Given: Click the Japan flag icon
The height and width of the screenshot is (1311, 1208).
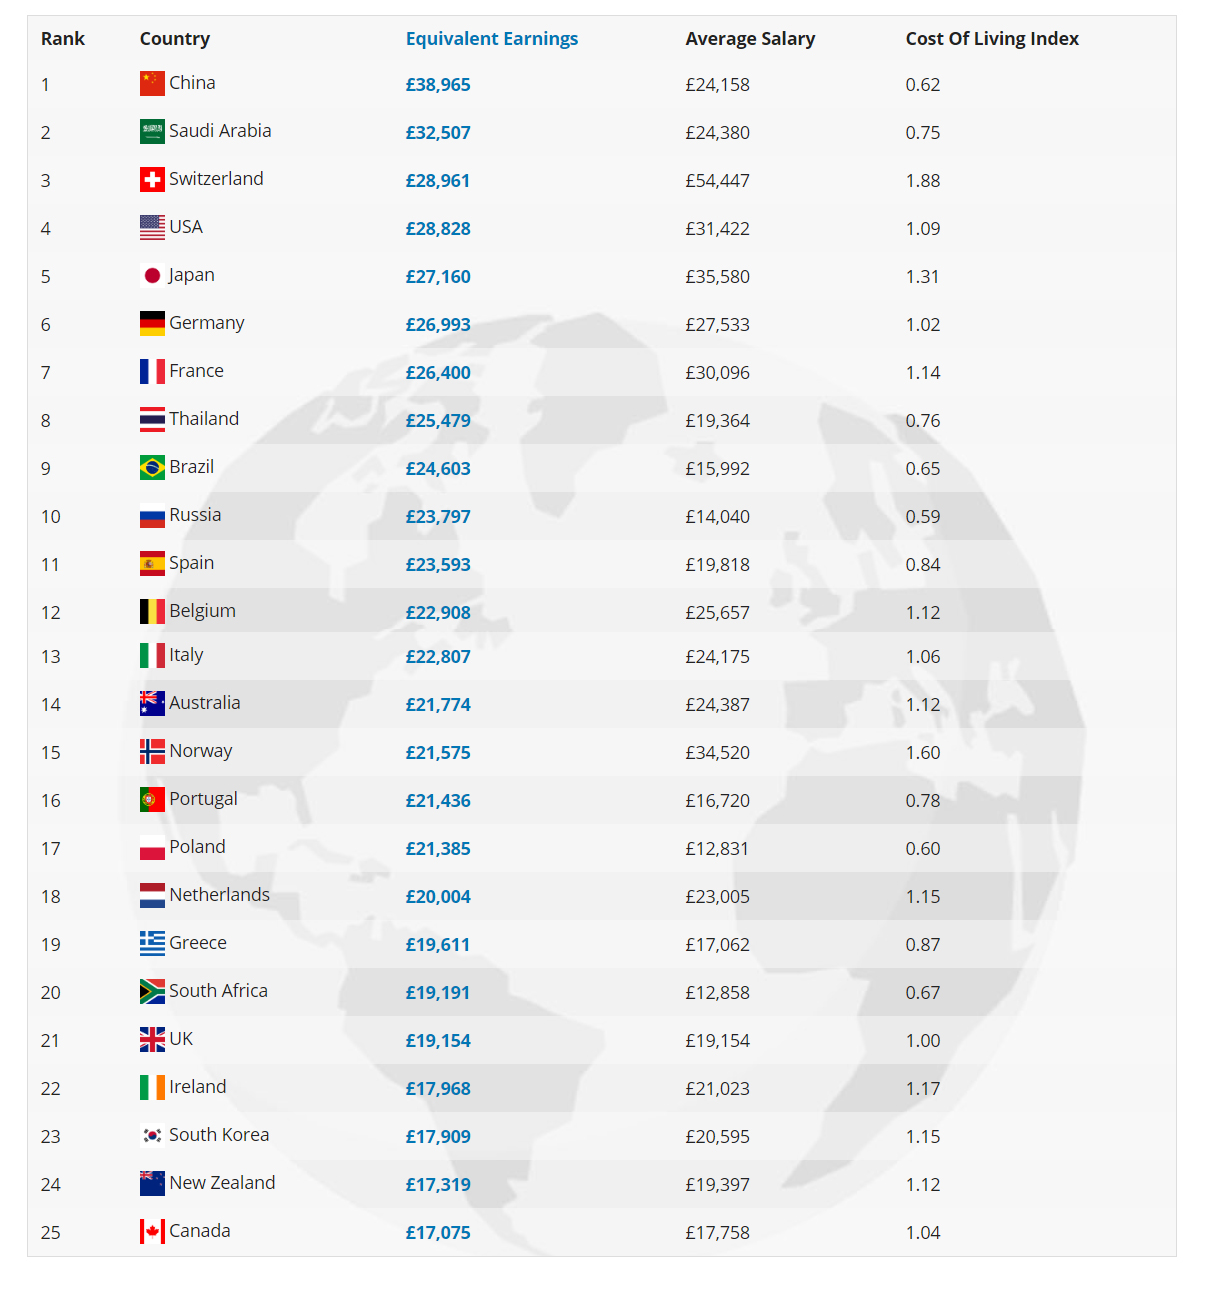Looking at the screenshot, I should (152, 275).
